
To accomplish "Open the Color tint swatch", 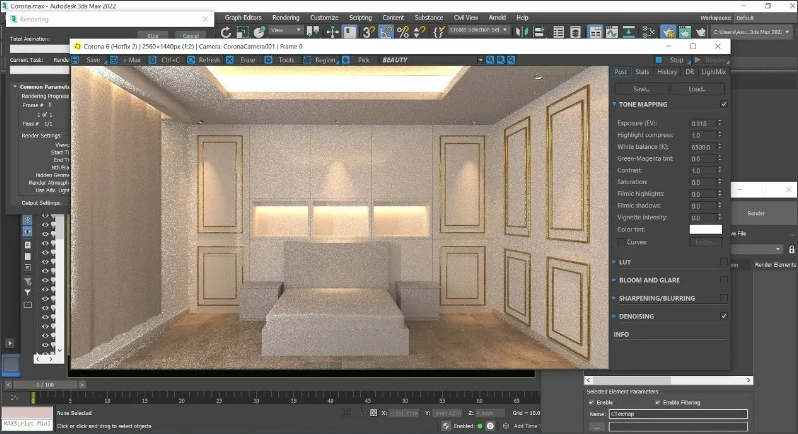I will click(x=705, y=230).
